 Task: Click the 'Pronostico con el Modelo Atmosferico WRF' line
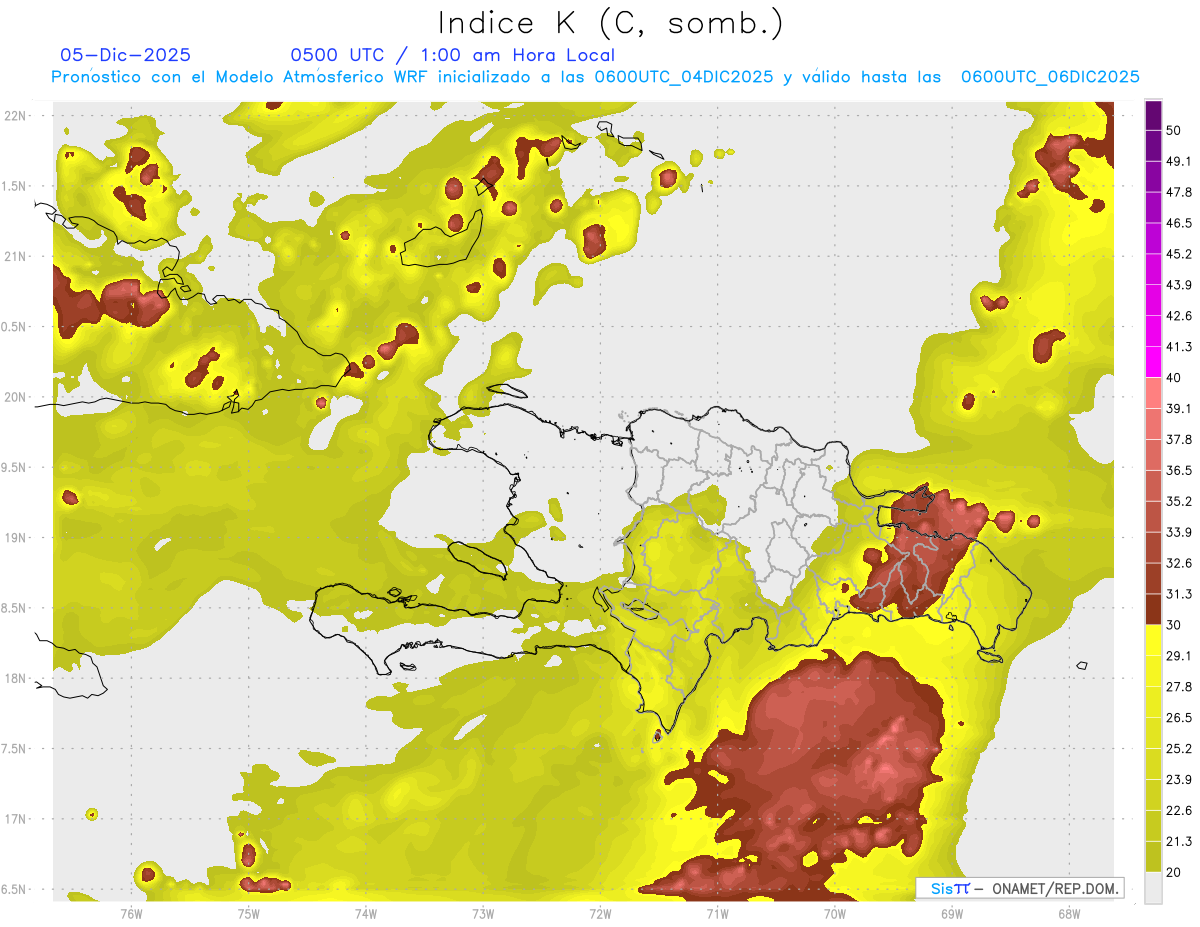(595, 76)
